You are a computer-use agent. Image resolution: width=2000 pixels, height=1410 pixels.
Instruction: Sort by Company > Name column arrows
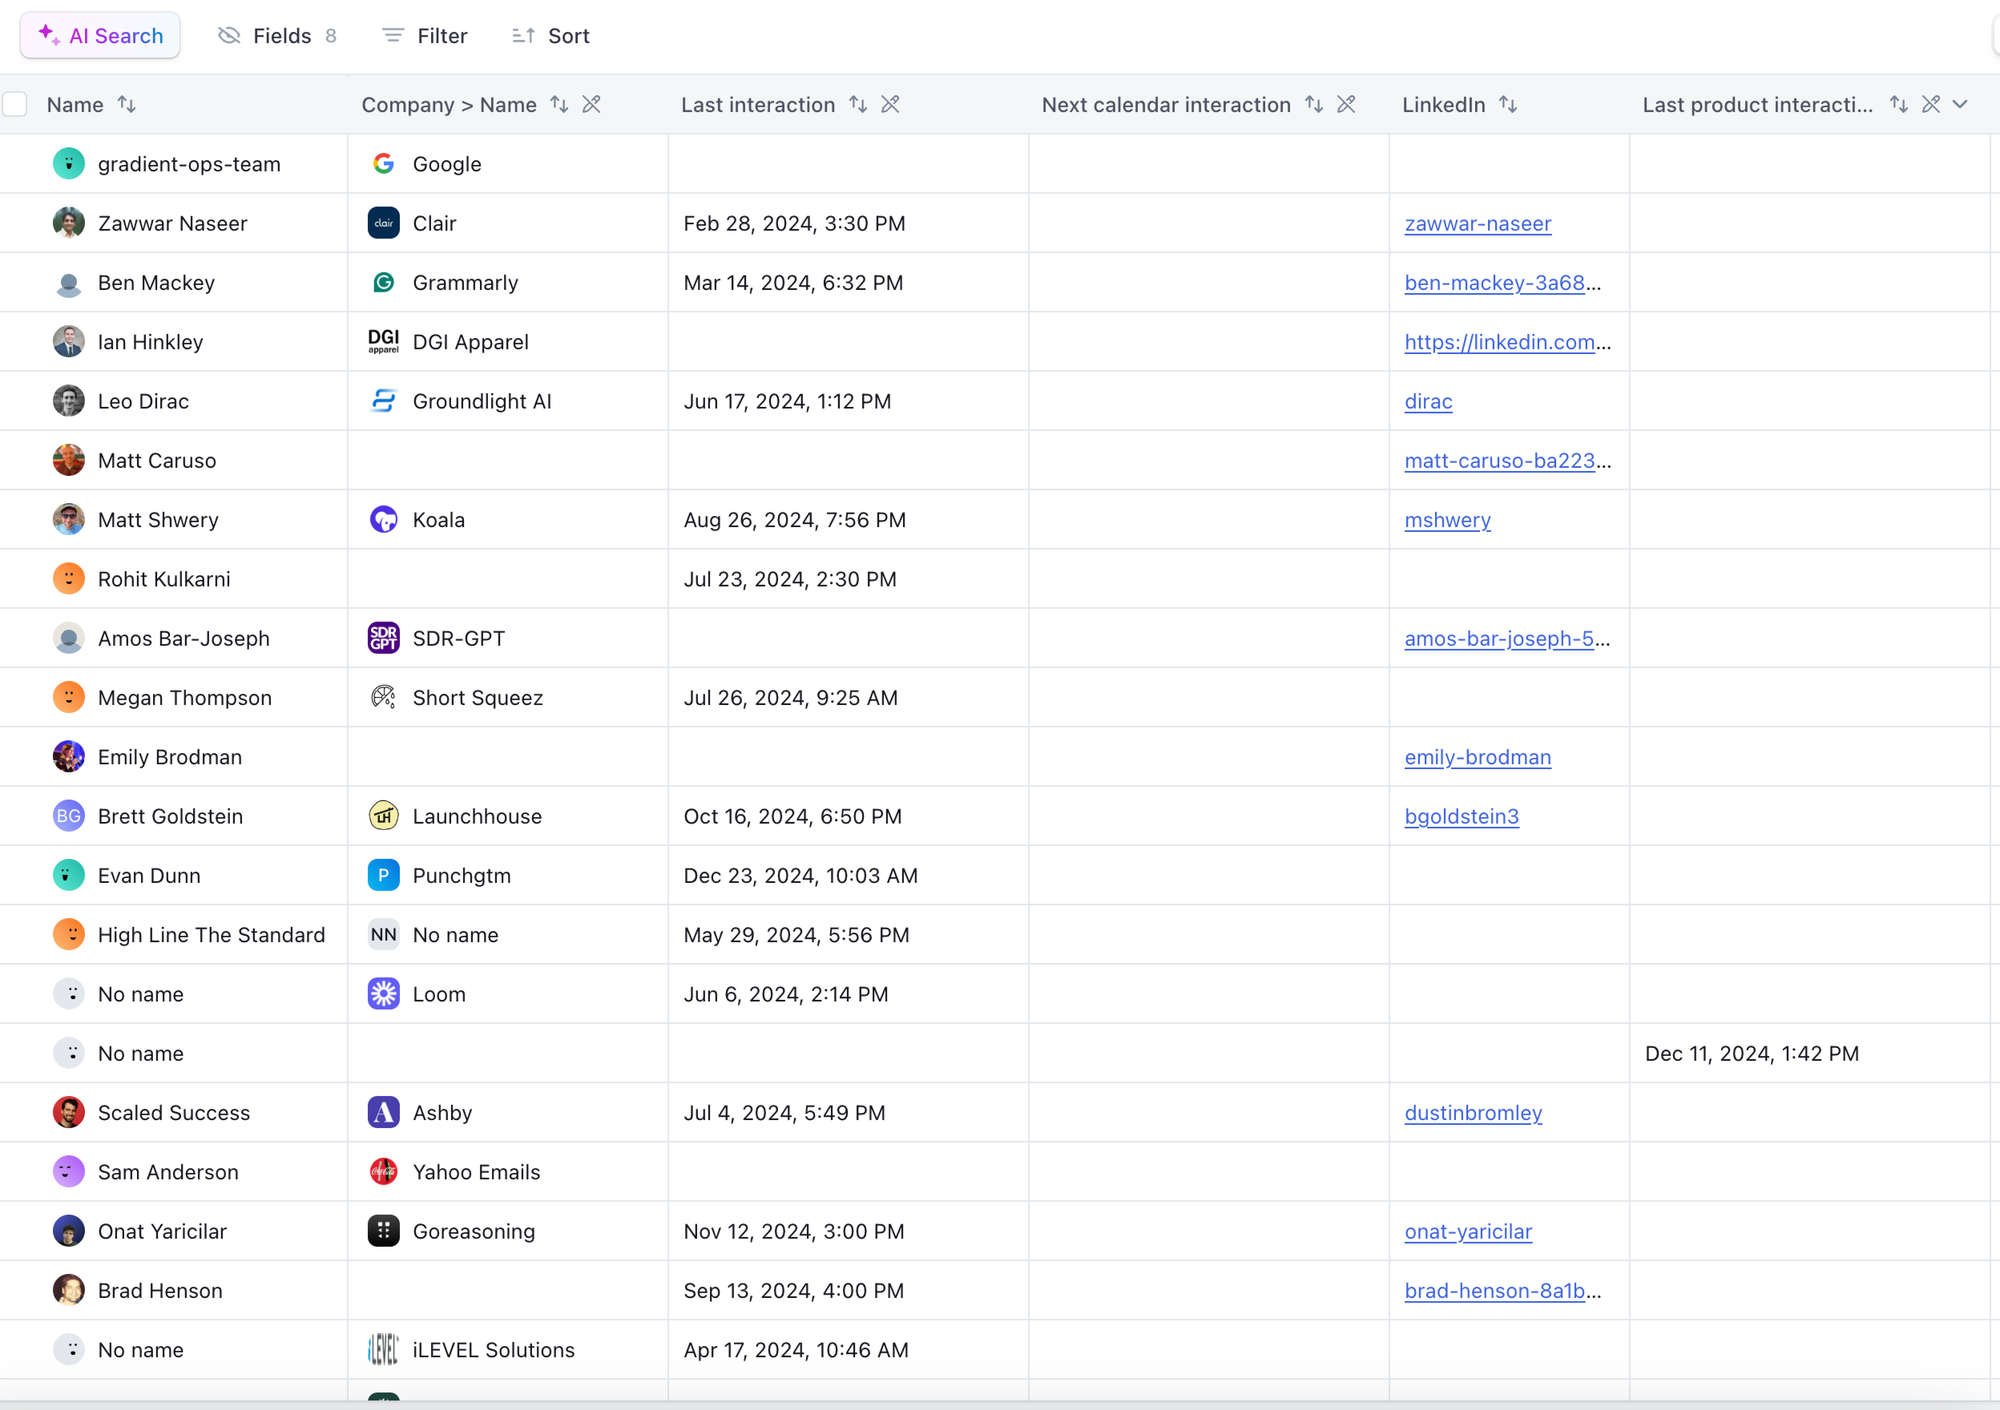[559, 104]
